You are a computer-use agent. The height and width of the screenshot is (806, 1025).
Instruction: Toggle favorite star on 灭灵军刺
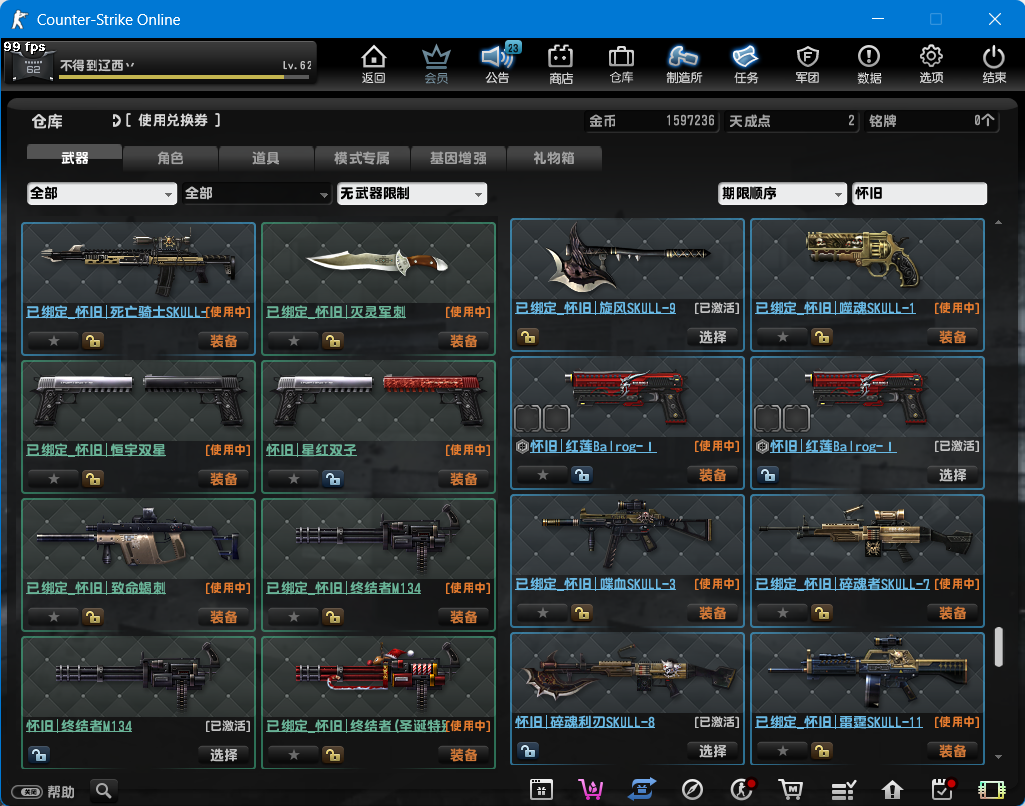point(294,341)
